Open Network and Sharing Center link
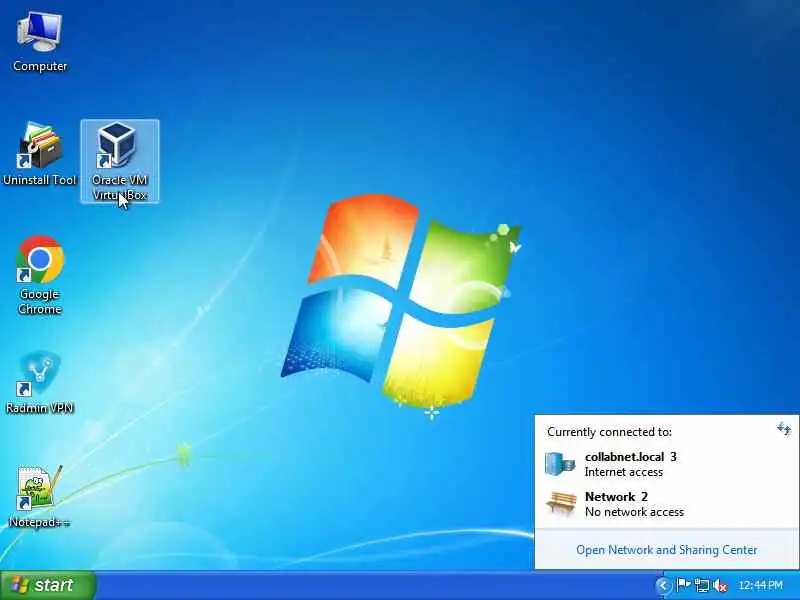Screen dimensions: 800x600 (x=666, y=550)
